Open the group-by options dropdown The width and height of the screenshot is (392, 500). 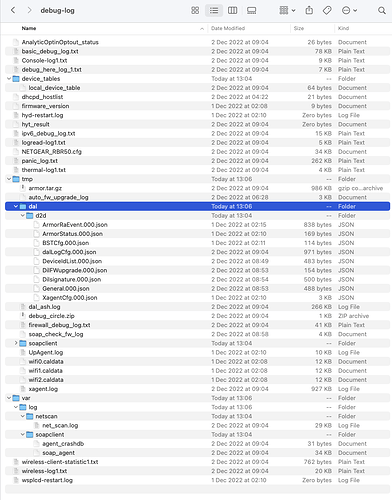pyautogui.click(x=287, y=10)
